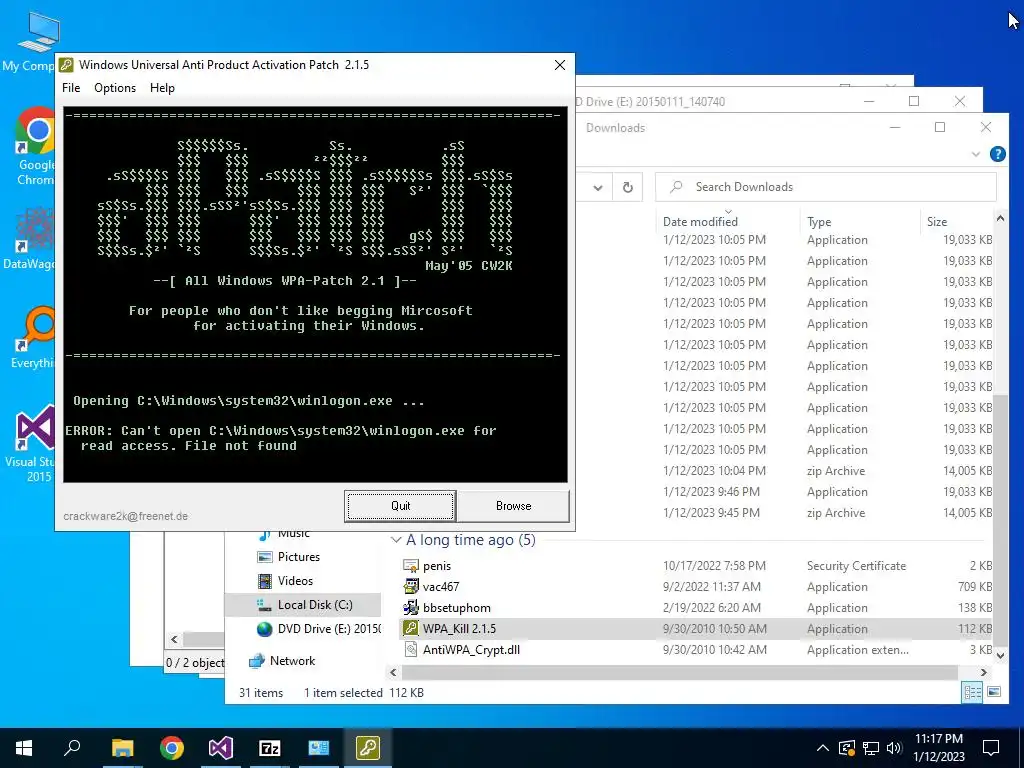The image size is (1024, 768).
Task: Click the key icon in patch title bar
Action: tap(66, 65)
